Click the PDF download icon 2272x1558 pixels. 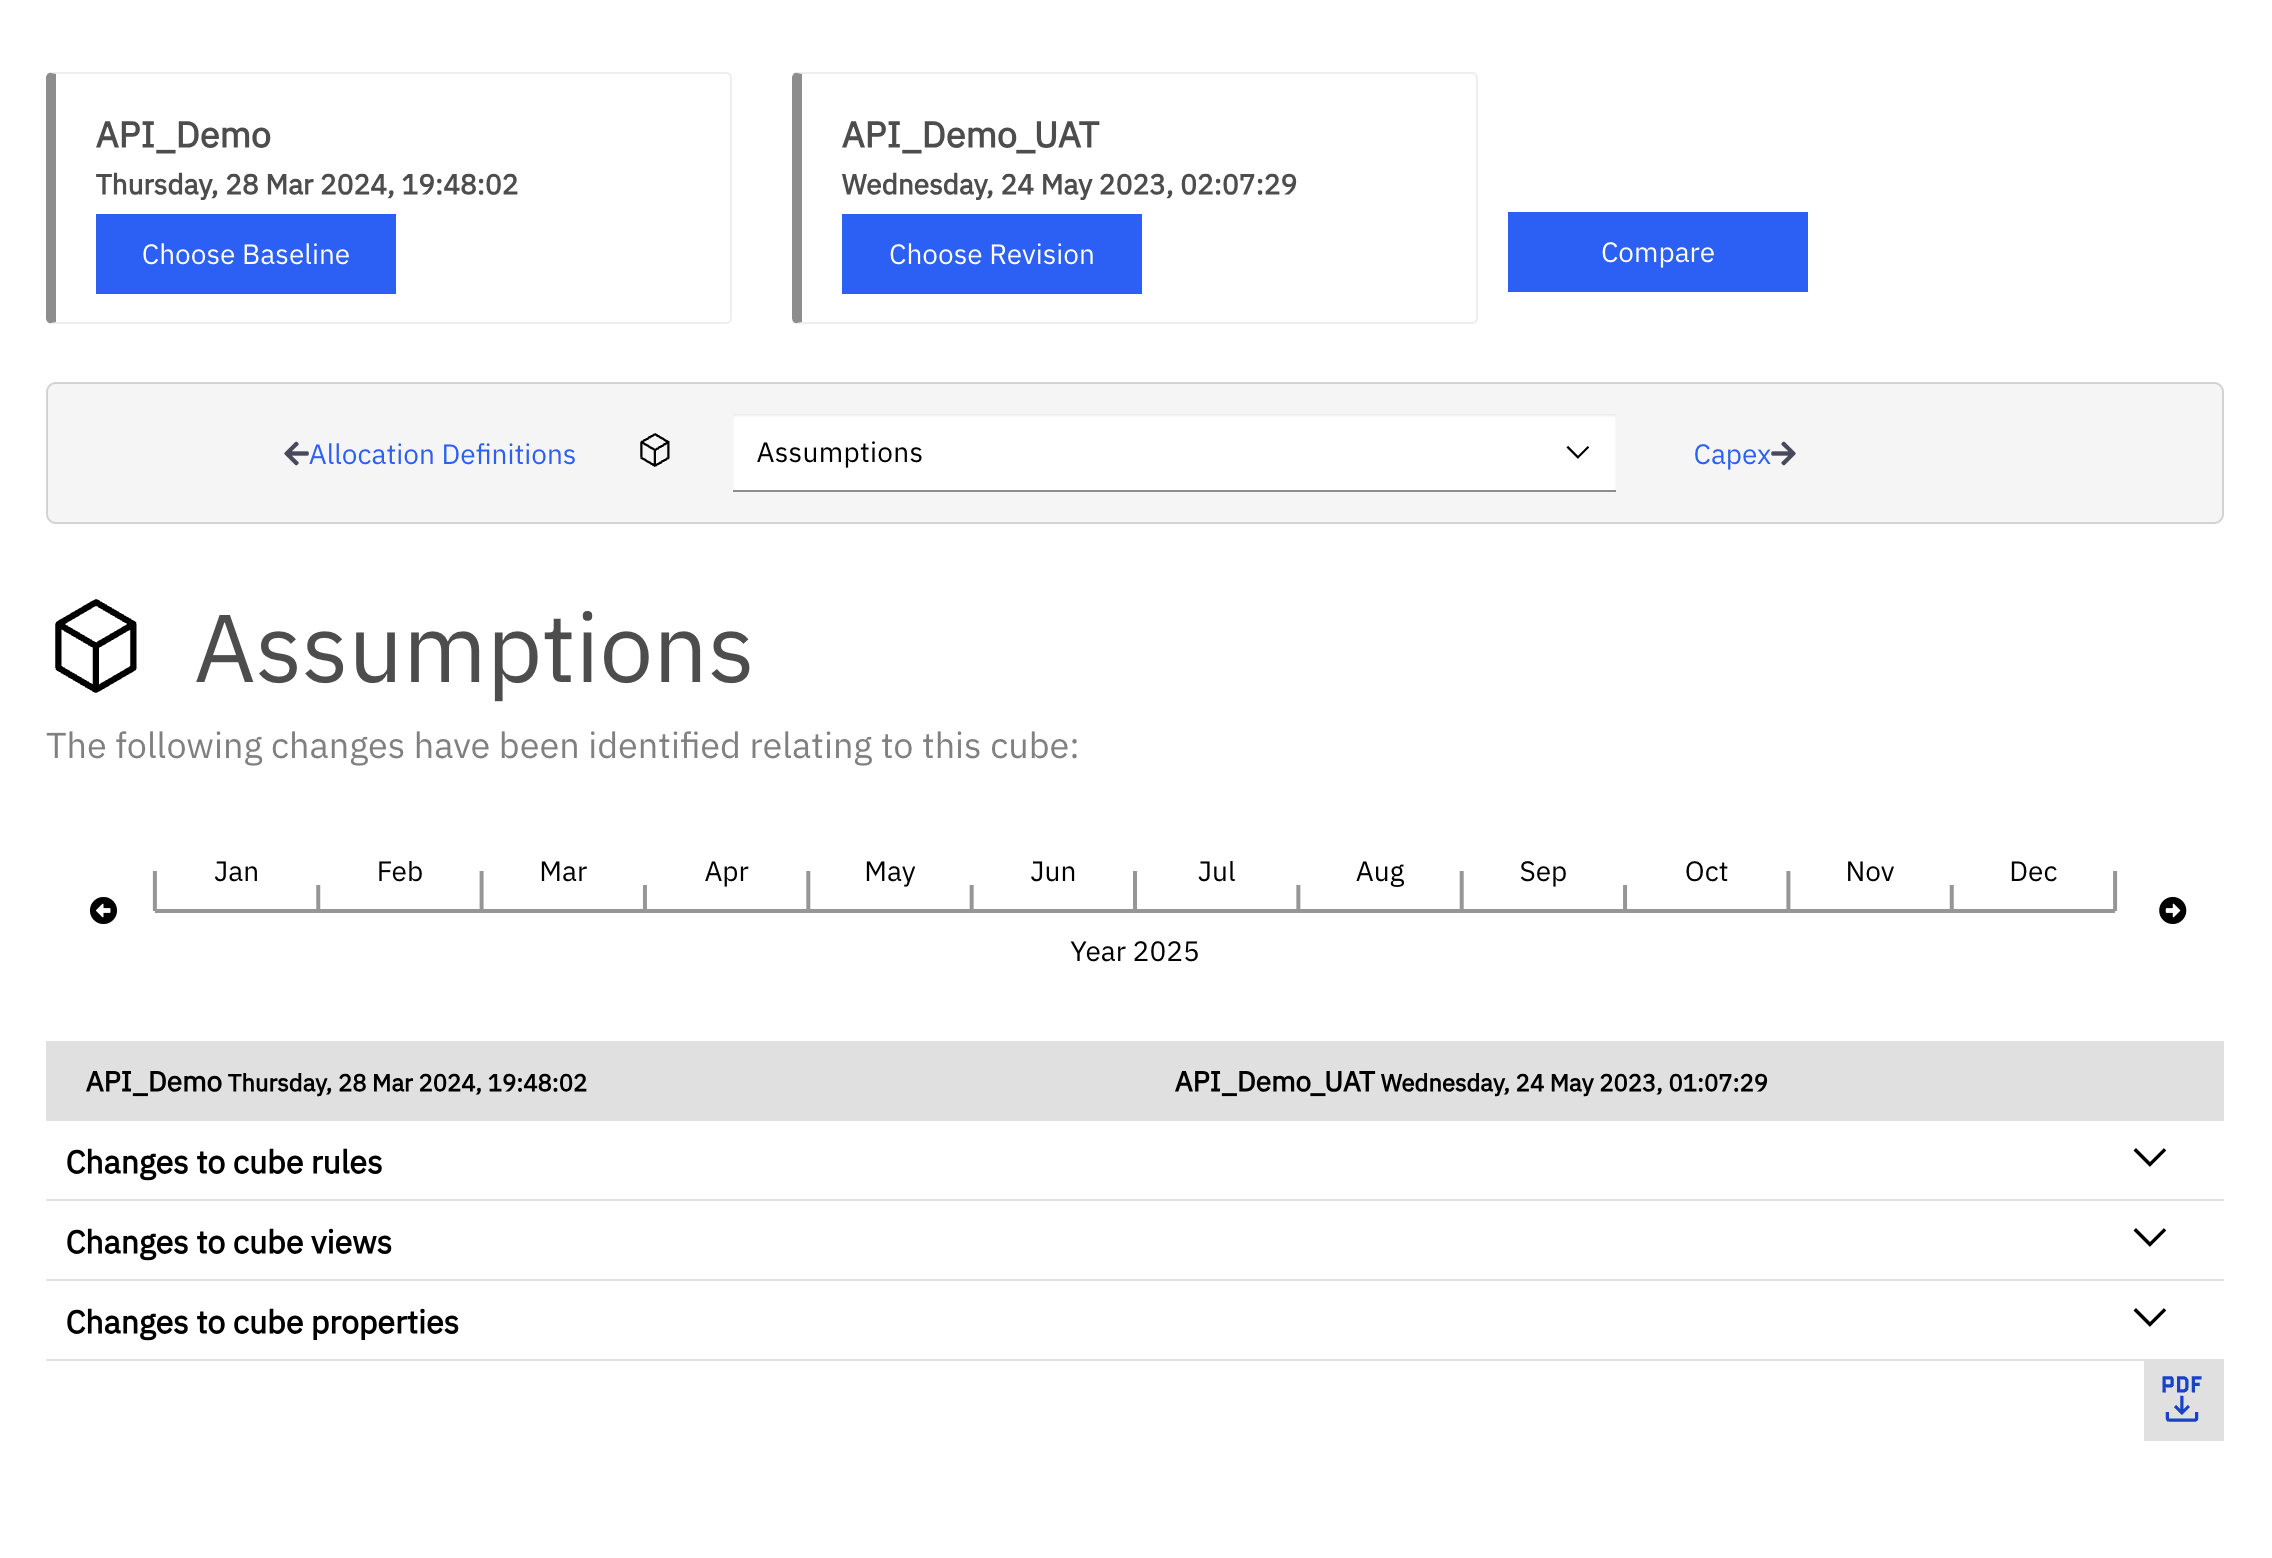[2182, 1399]
